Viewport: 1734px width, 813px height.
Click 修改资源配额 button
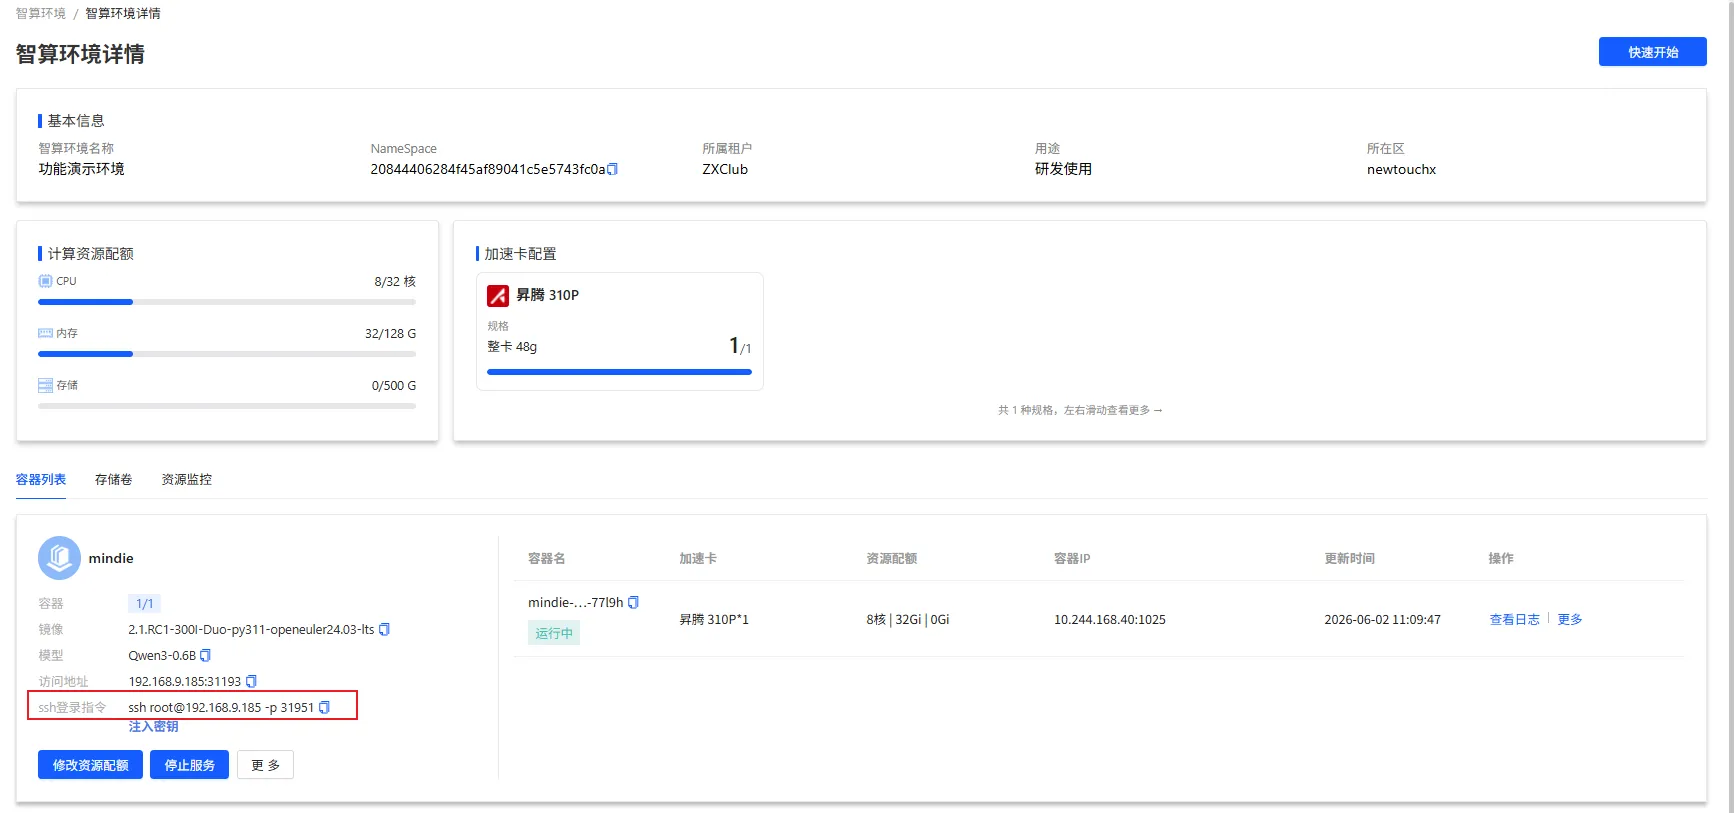(90, 765)
